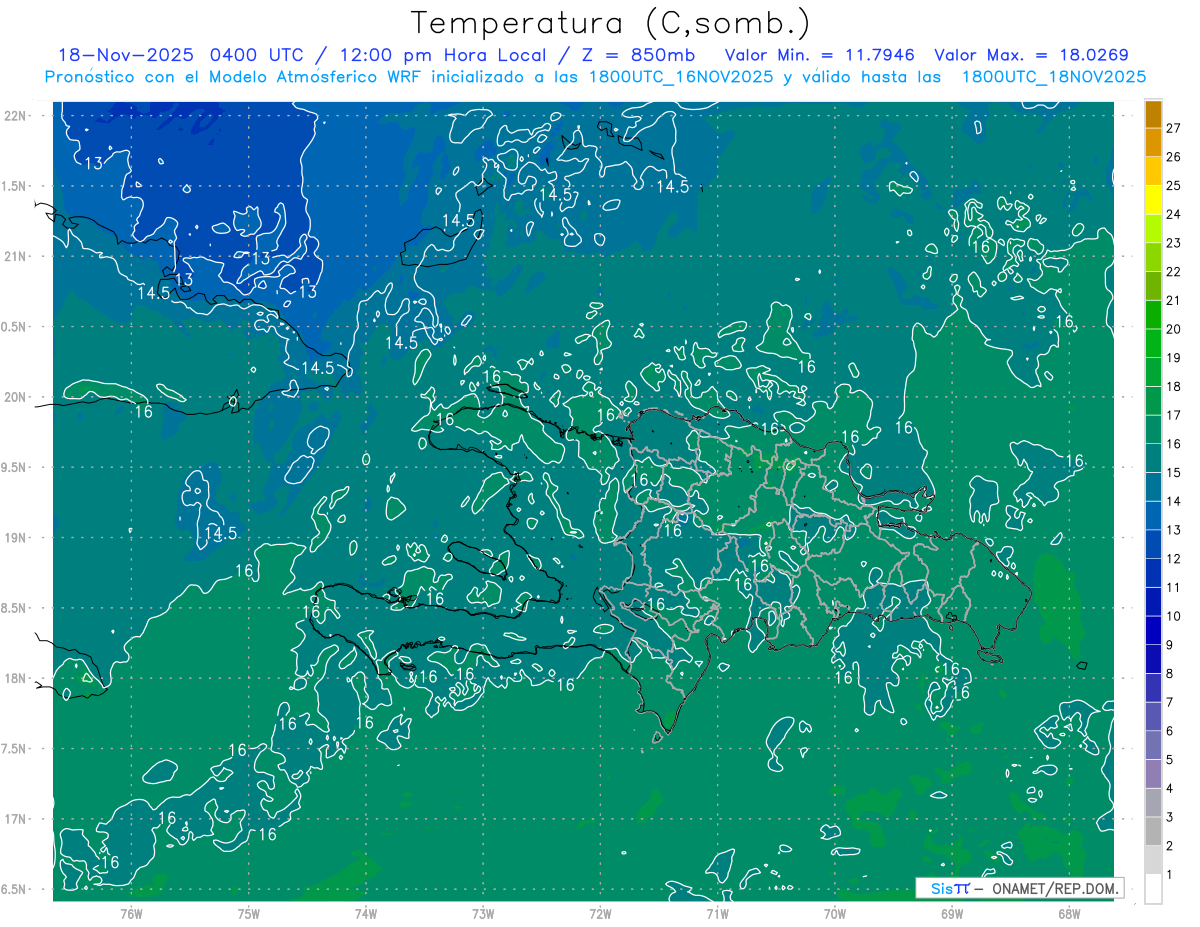Click the 68W longitude axis label
Viewport: 1200px width, 927px height.
[x=1069, y=913]
